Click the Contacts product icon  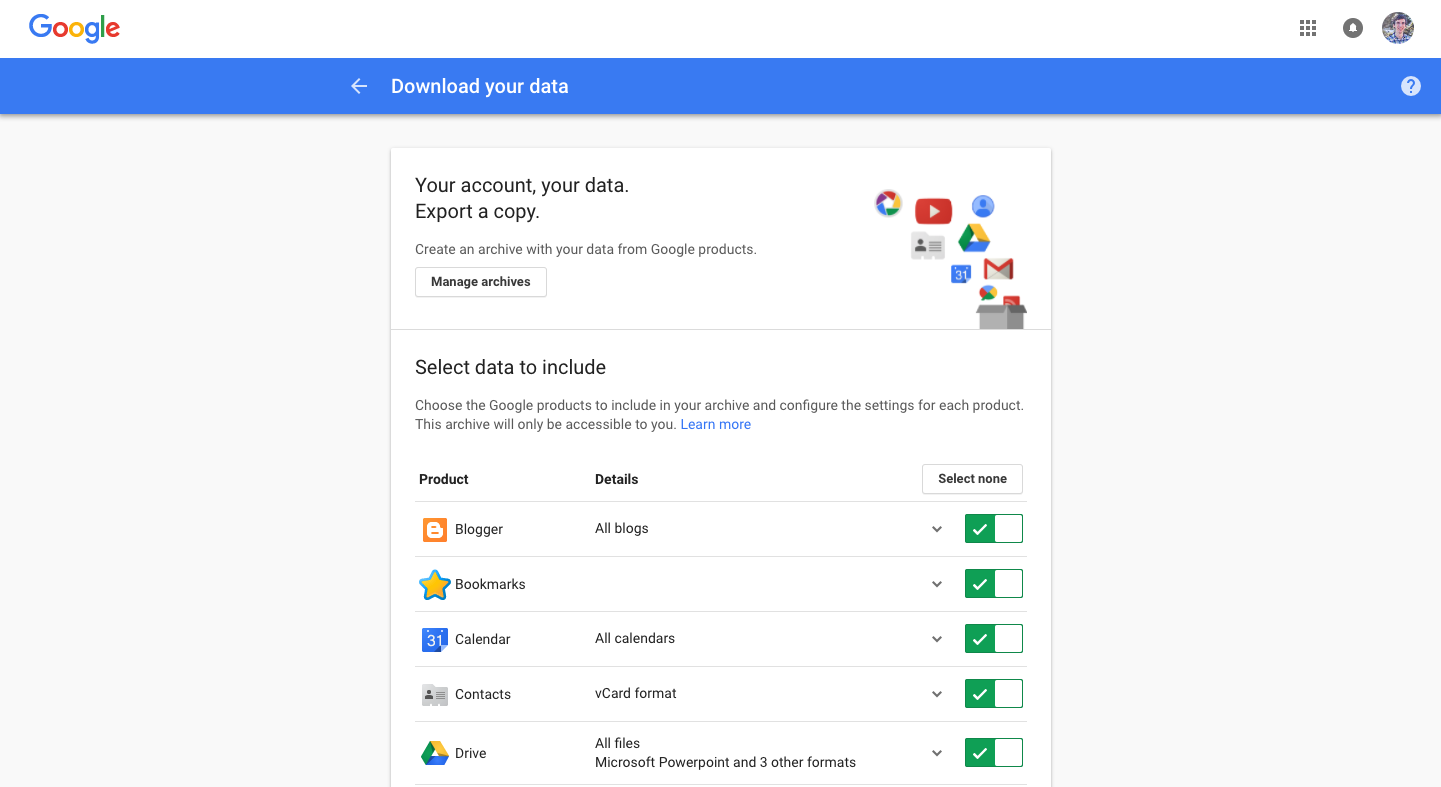435,694
